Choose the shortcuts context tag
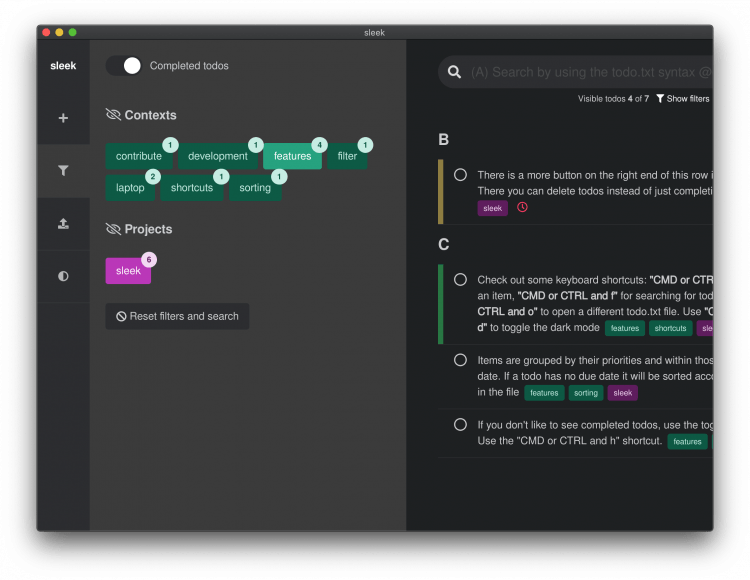Screen dimensions: 750x580 click(x=192, y=188)
